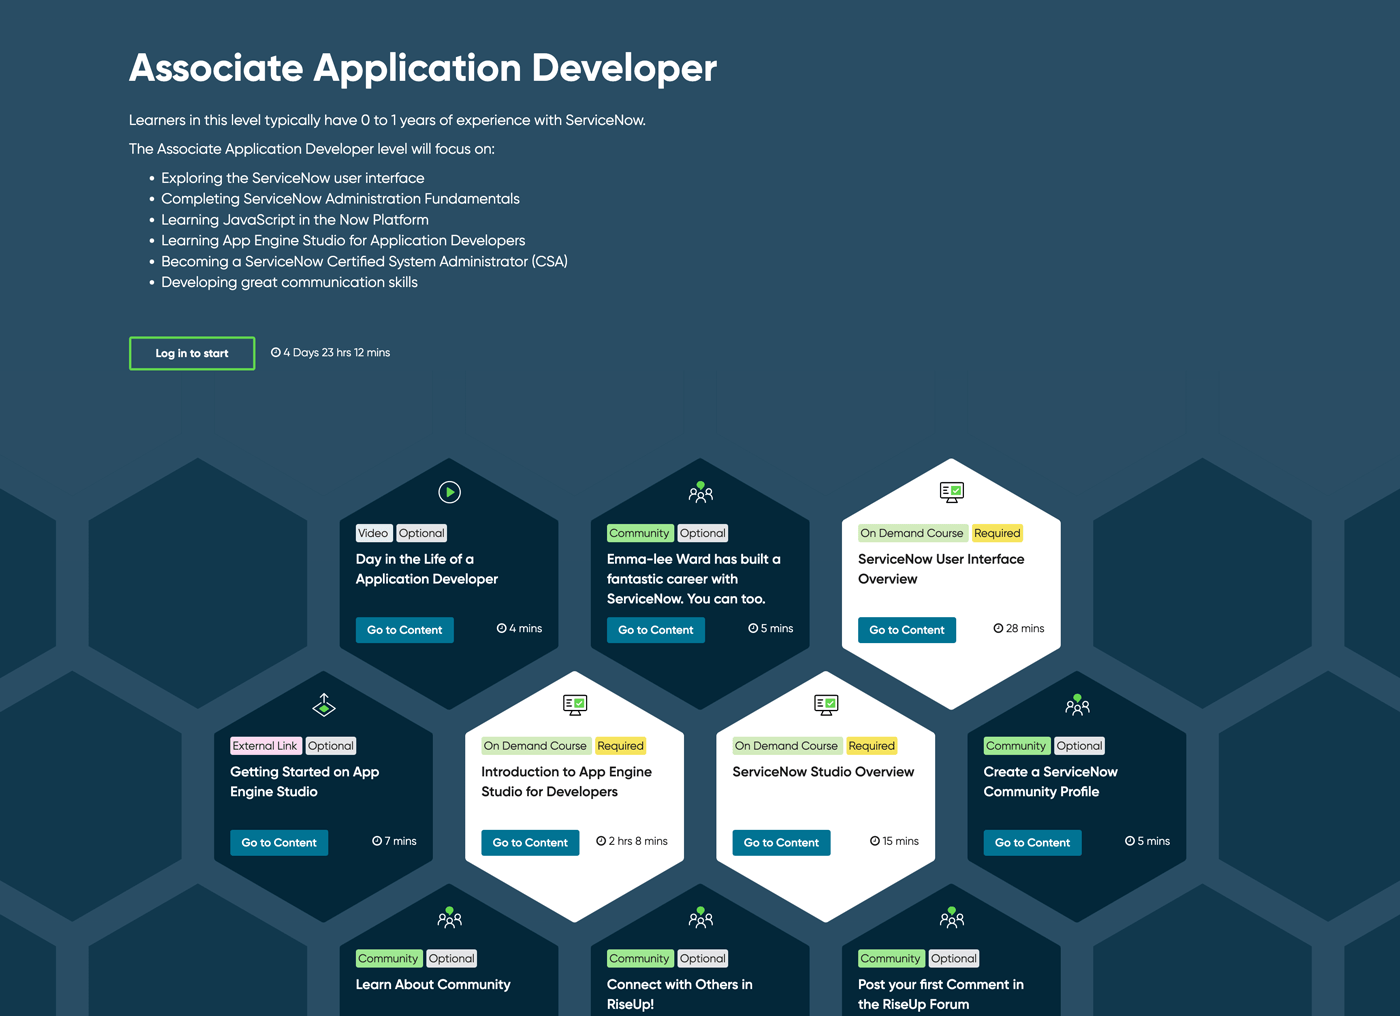Click Community tag on Post your first Comment card
This screenshot has width=1400, height=1016.
(x=891, y=958)
